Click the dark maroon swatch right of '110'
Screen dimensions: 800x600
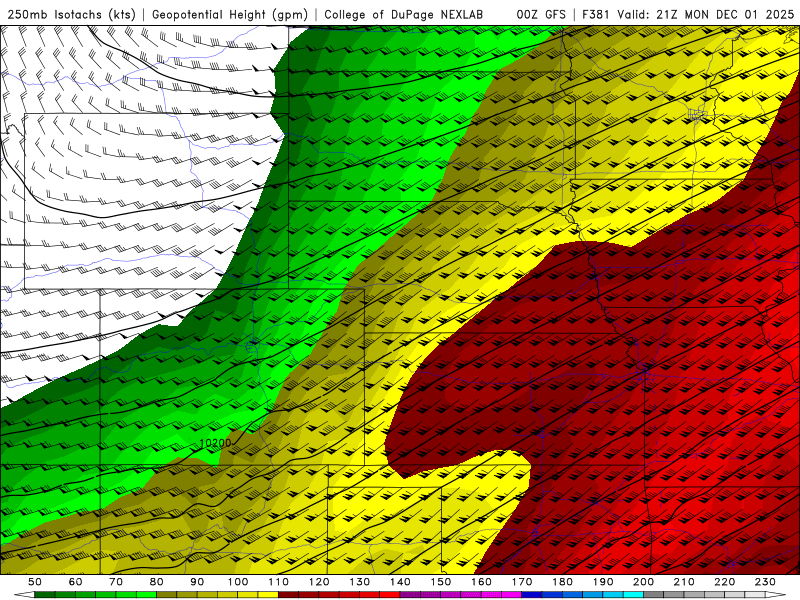289,595
